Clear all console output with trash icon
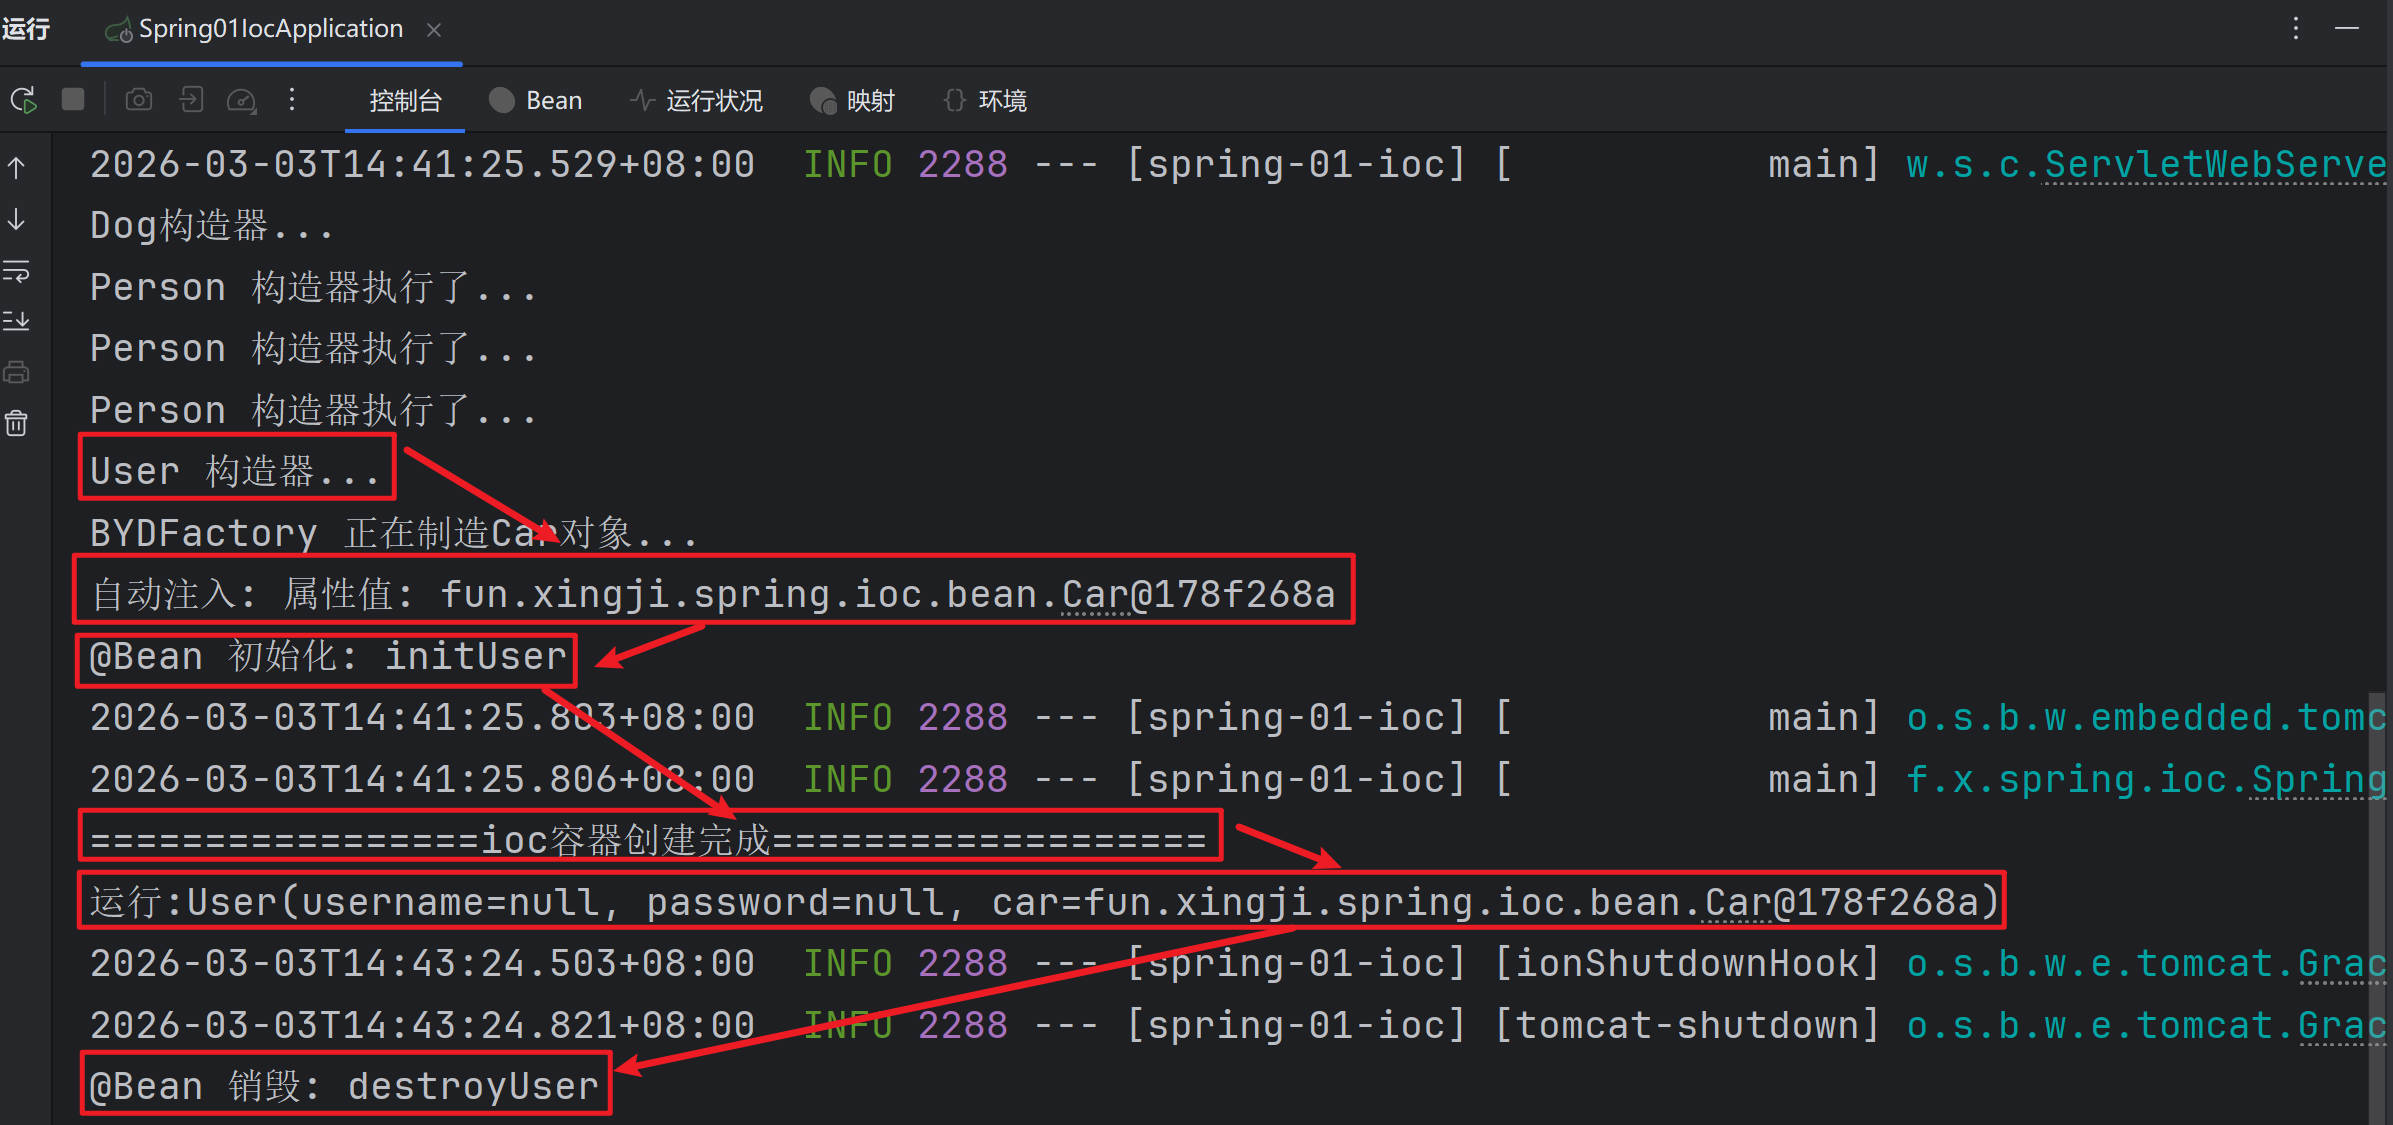 pyautogui.click(x=17, y=424)
